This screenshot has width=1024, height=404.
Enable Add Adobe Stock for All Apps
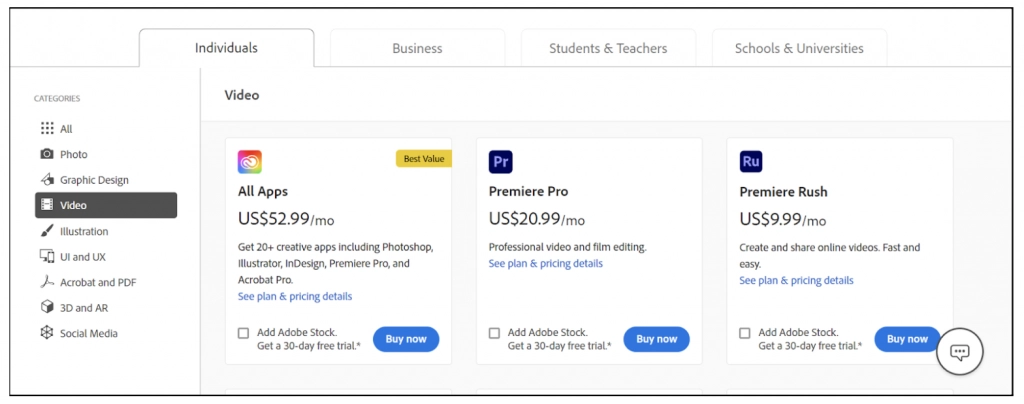(244, 333)
